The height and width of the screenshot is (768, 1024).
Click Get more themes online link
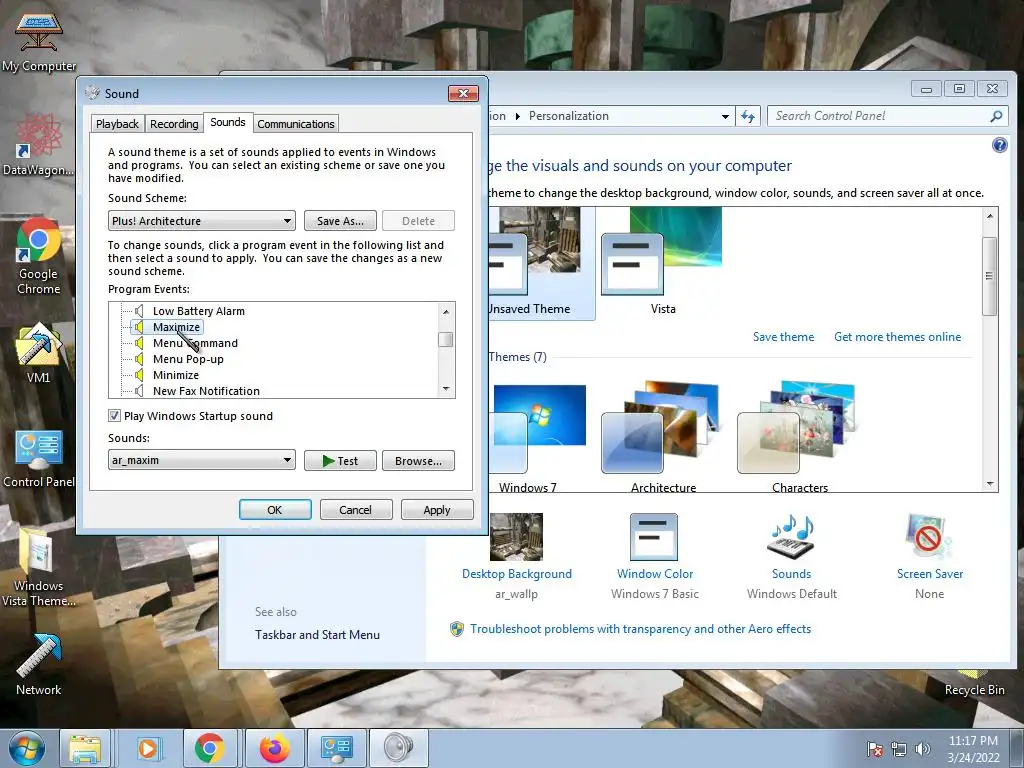(897, 337)
